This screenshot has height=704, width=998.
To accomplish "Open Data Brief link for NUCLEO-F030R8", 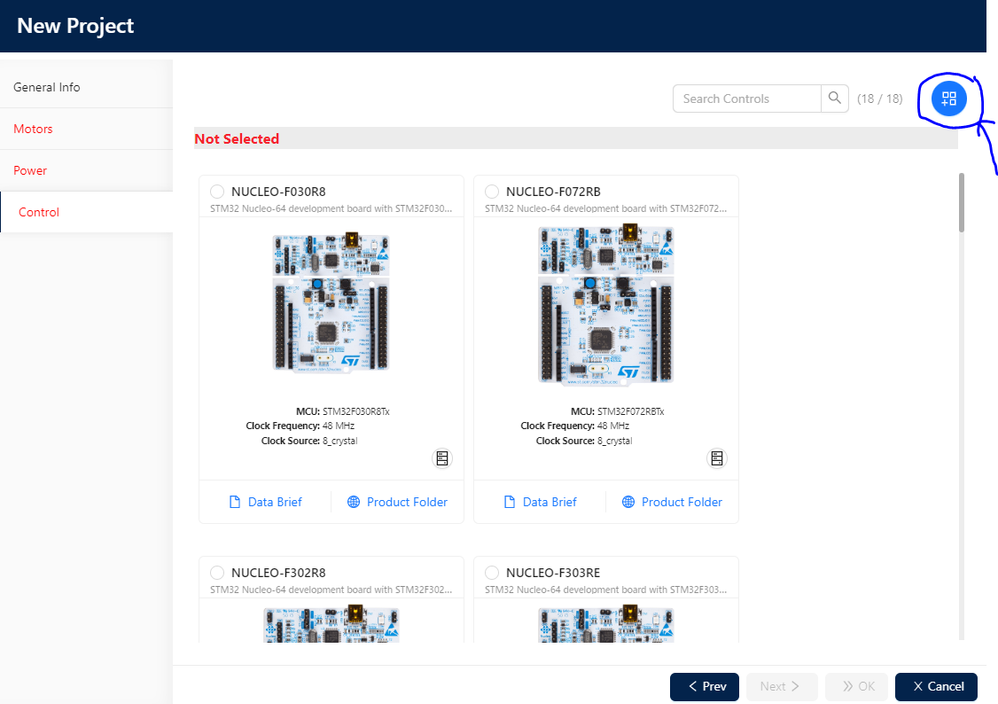I will pos(265,502).
